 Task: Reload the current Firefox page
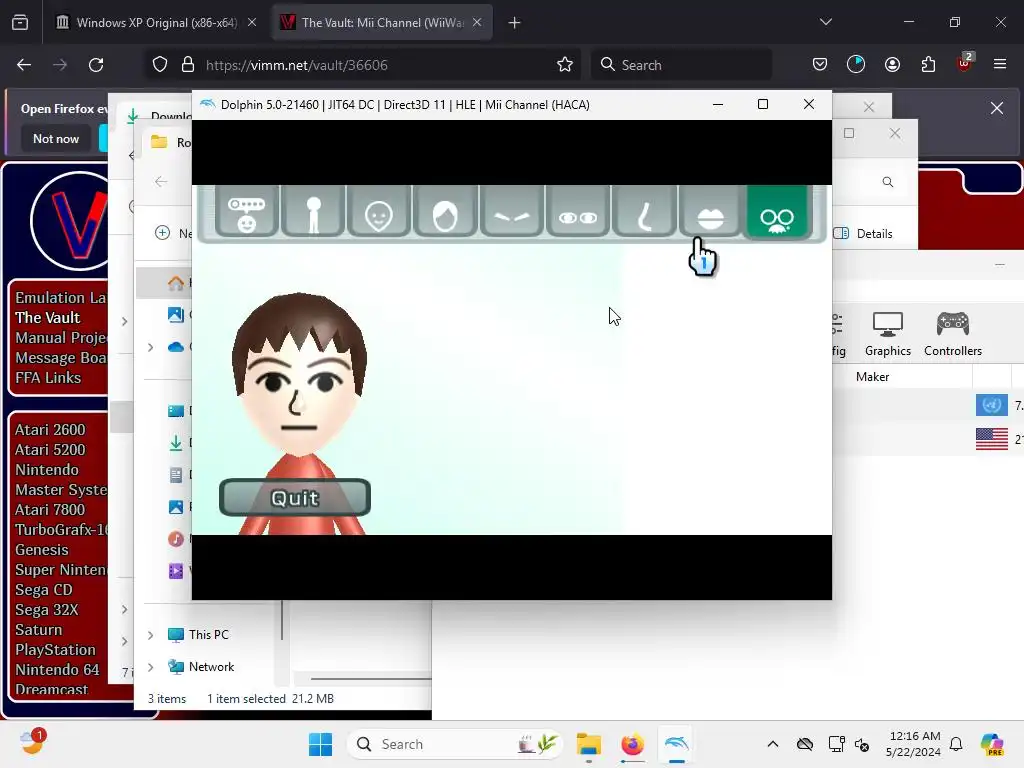click(x=96, y=65)
